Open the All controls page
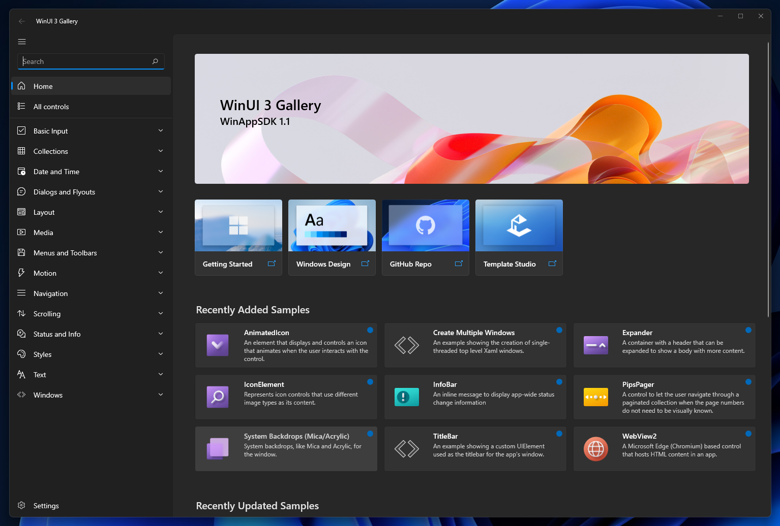Viewport: 780px width, 526px height. point(91,106)
